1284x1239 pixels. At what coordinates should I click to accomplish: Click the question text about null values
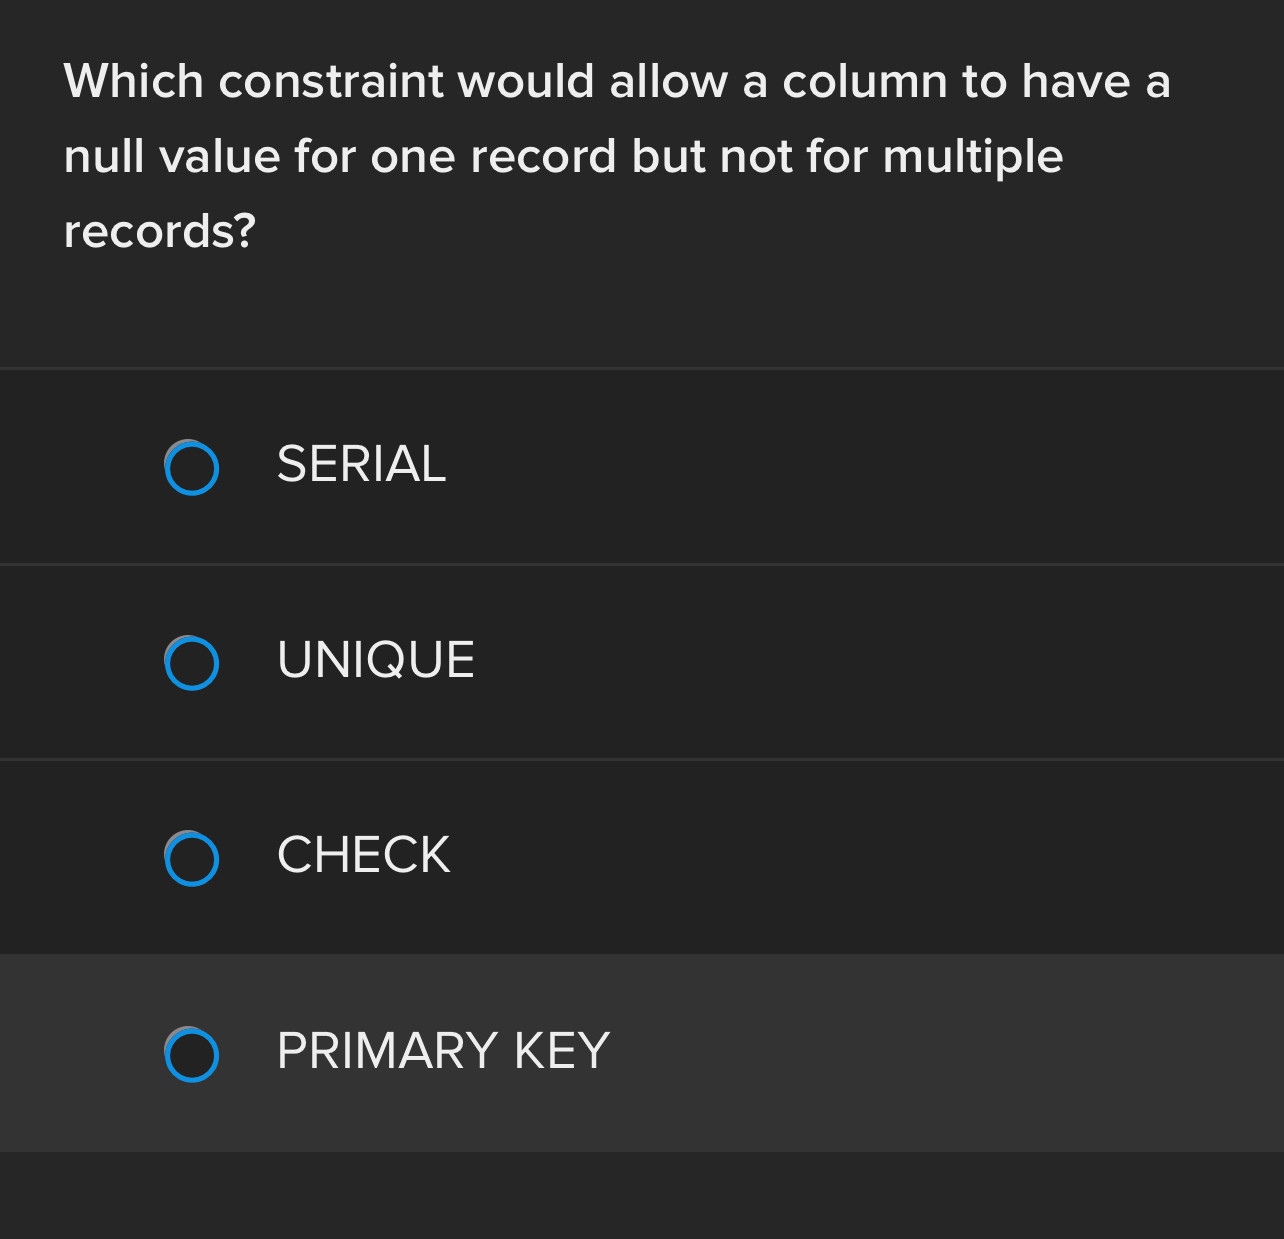[617, 155]
